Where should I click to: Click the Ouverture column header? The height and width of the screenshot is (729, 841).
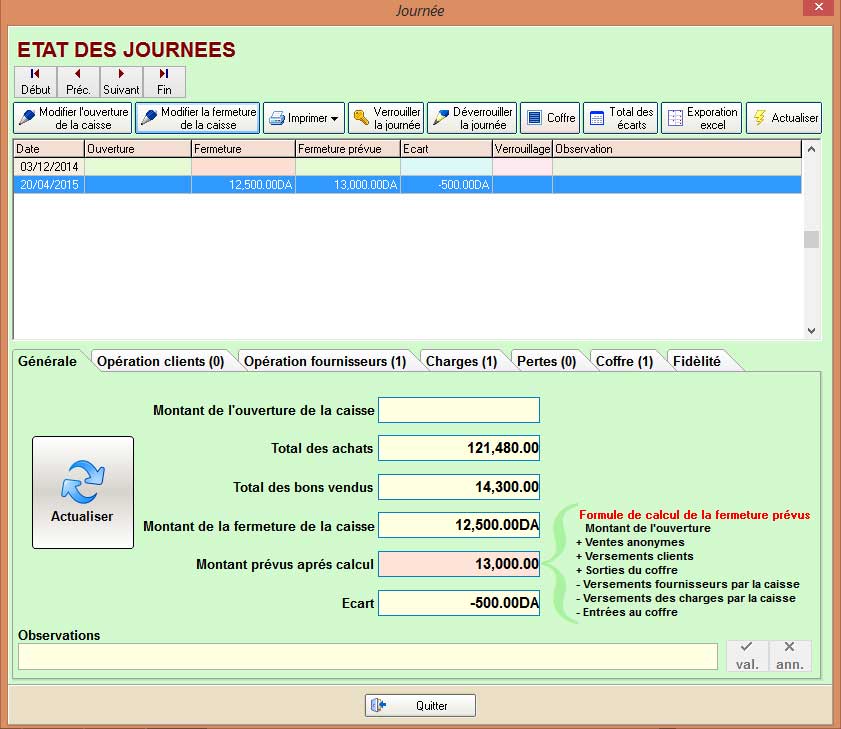(x=138, y=149)
